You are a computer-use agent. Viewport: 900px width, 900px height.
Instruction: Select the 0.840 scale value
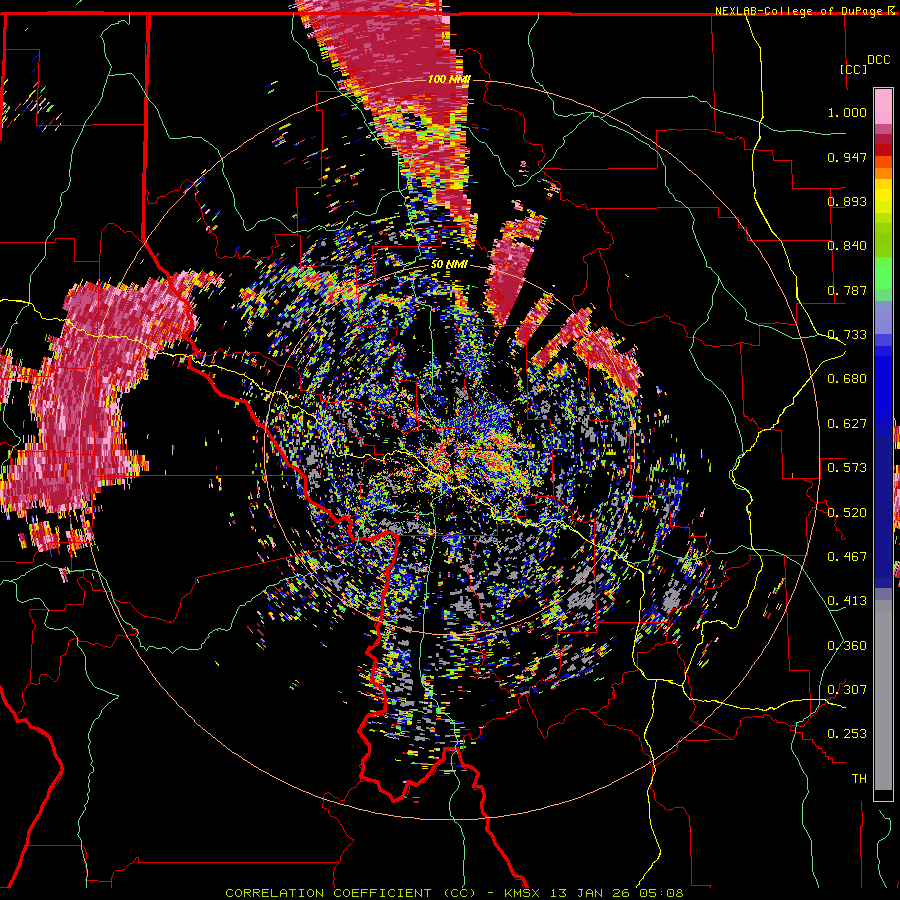pos(847,246)
